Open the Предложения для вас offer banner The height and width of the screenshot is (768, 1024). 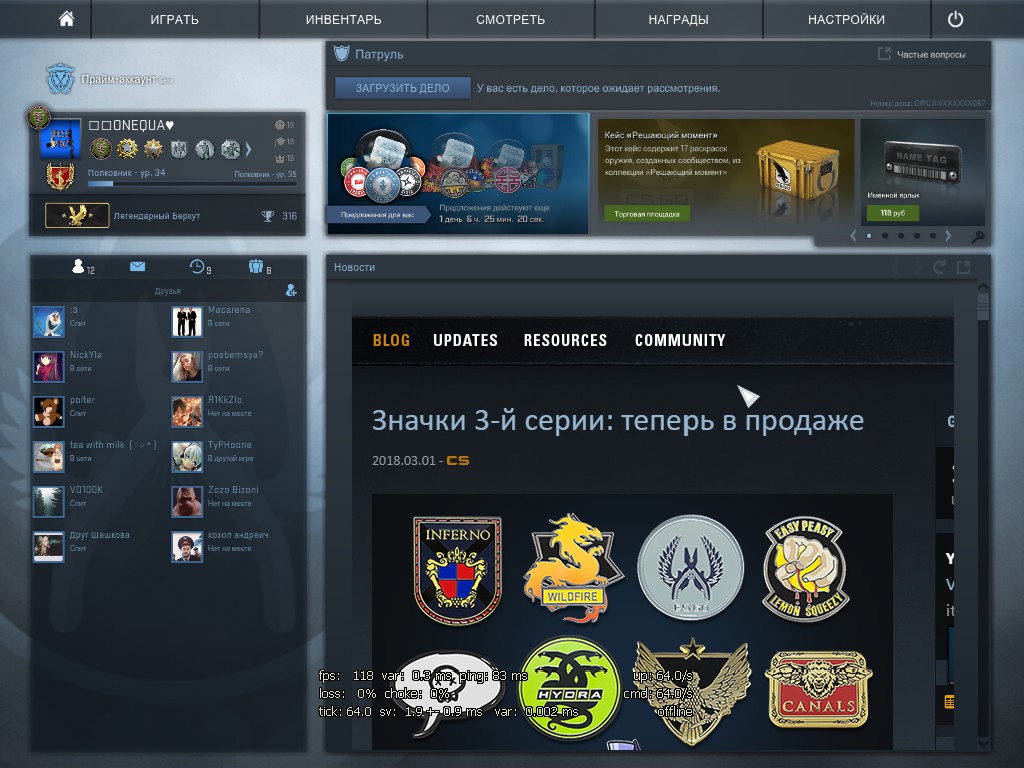click(458, 174)
